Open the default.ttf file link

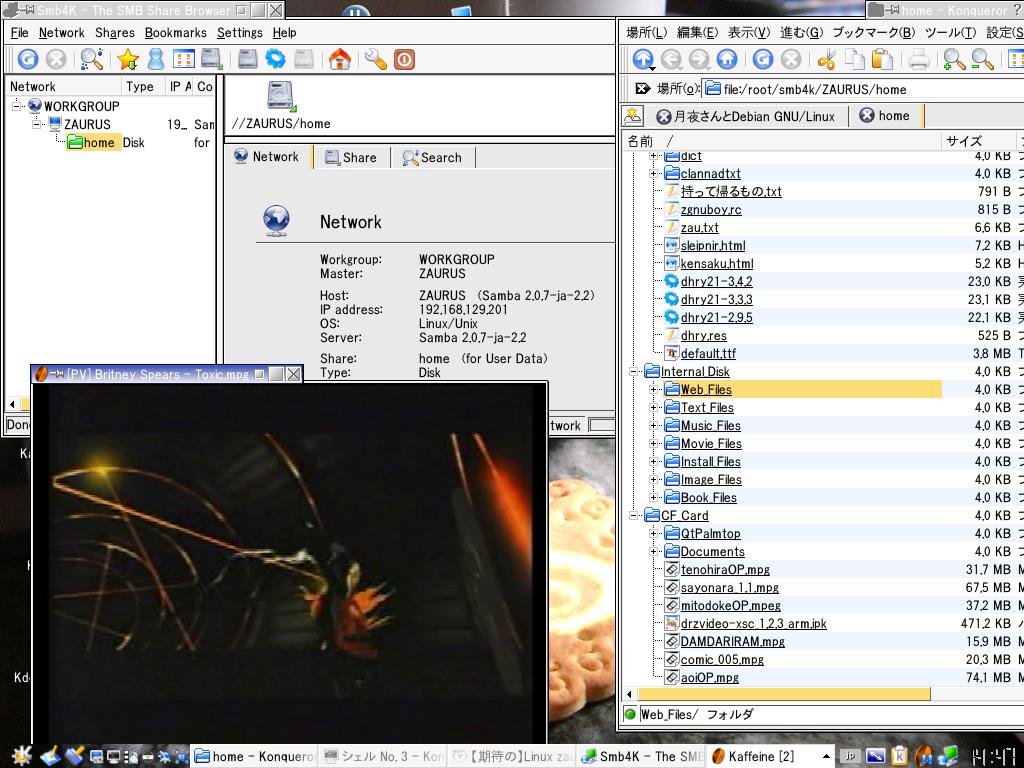pyautogui.click(x=708, y=353)
